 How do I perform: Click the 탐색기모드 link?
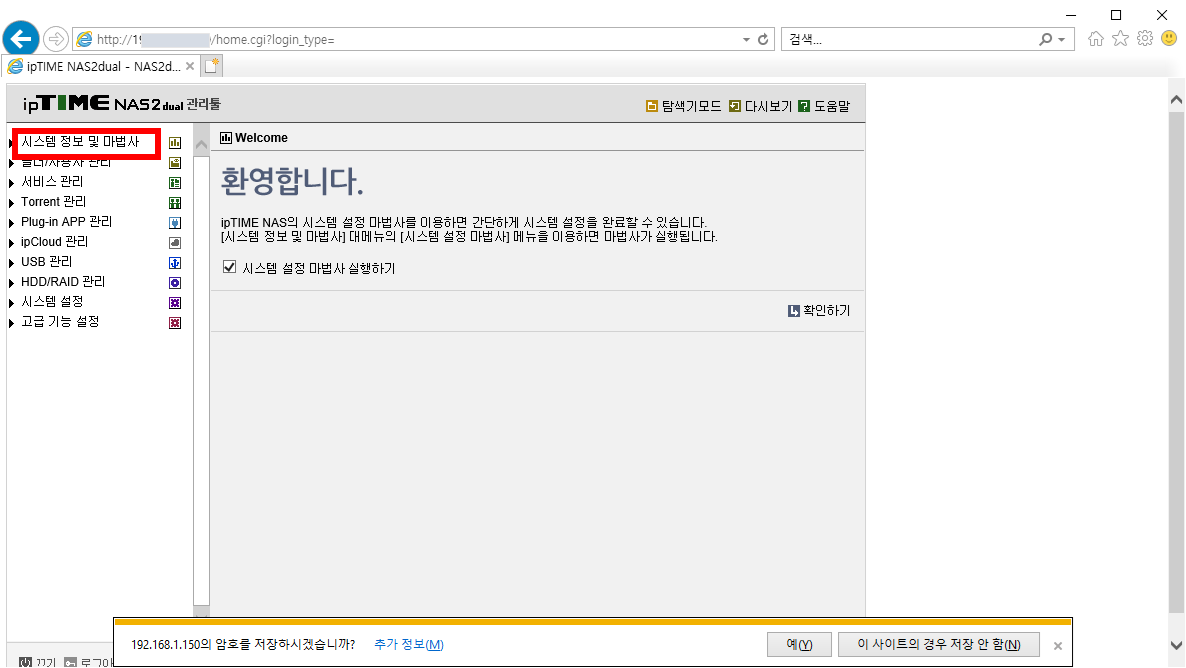[x=683, y=107]
